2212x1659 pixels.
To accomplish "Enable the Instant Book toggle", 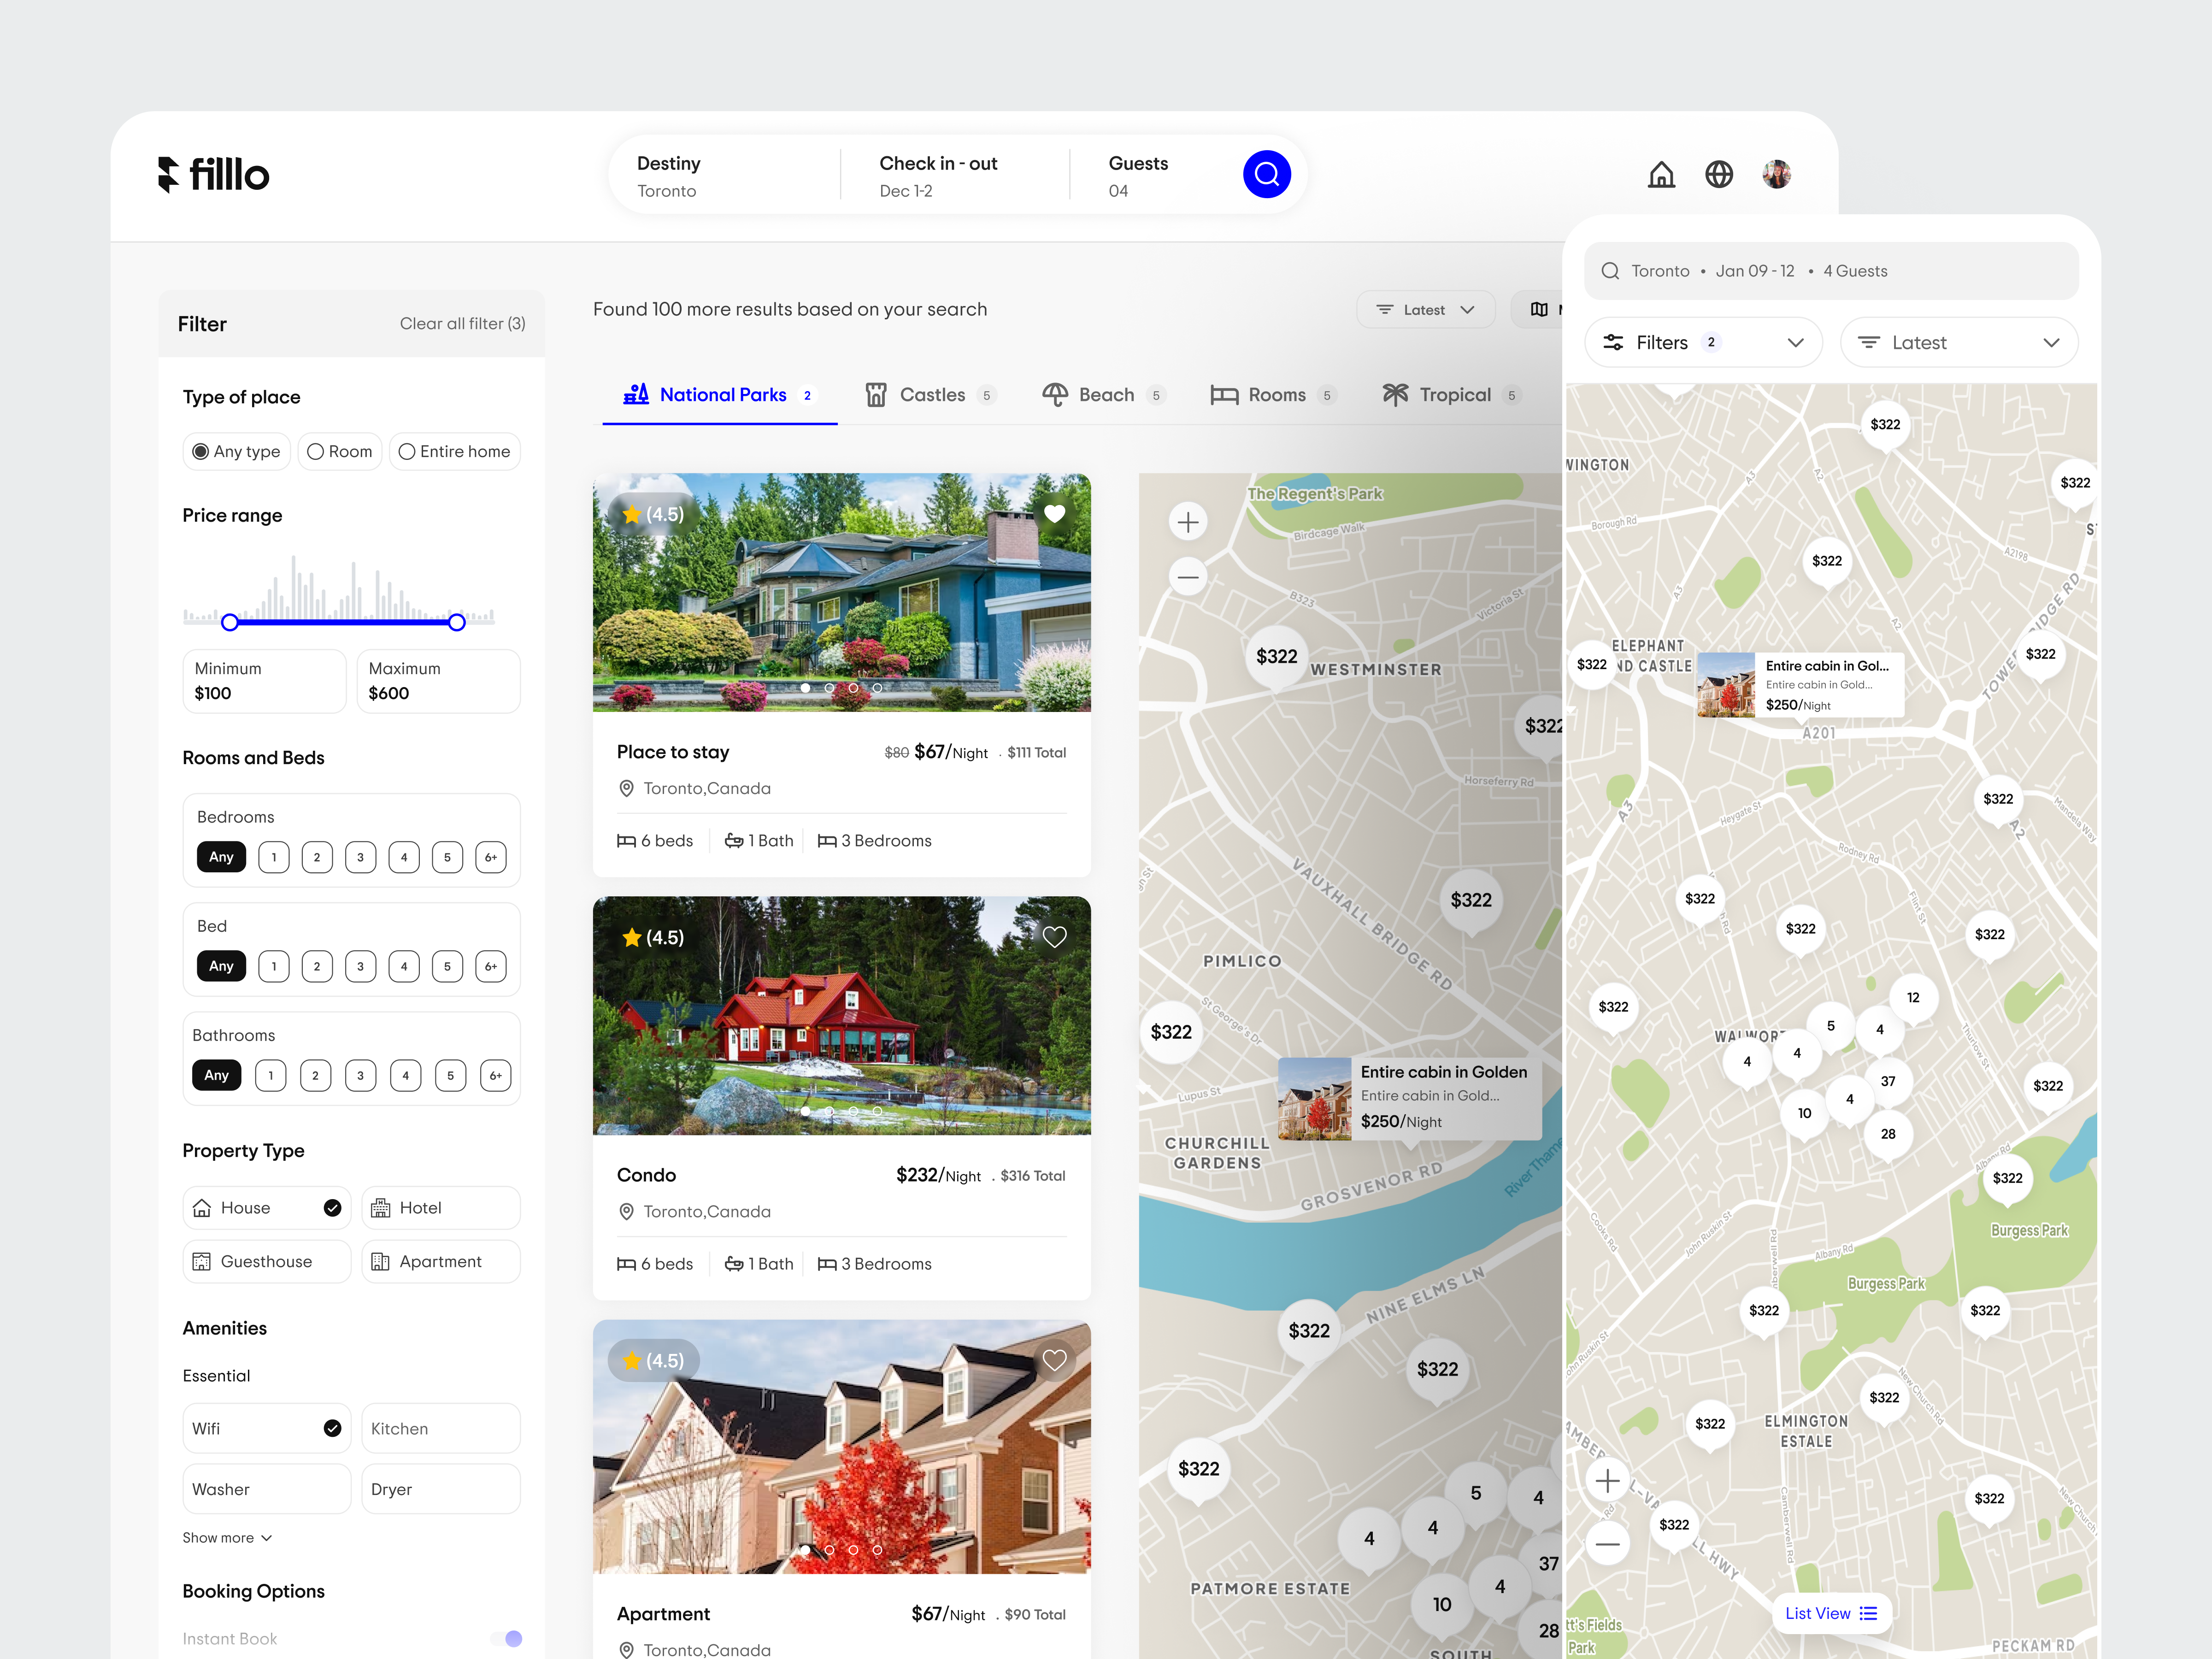I will [507, 1638].
